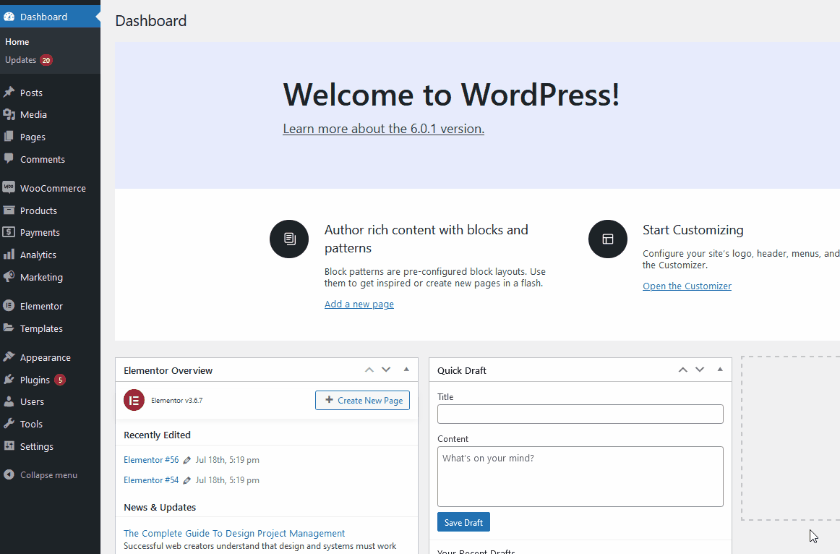The height and width of the screenshot is (554, 840).
Task: Toggle Quick Draft panel collapse triangle
Action: coord(720,370)
